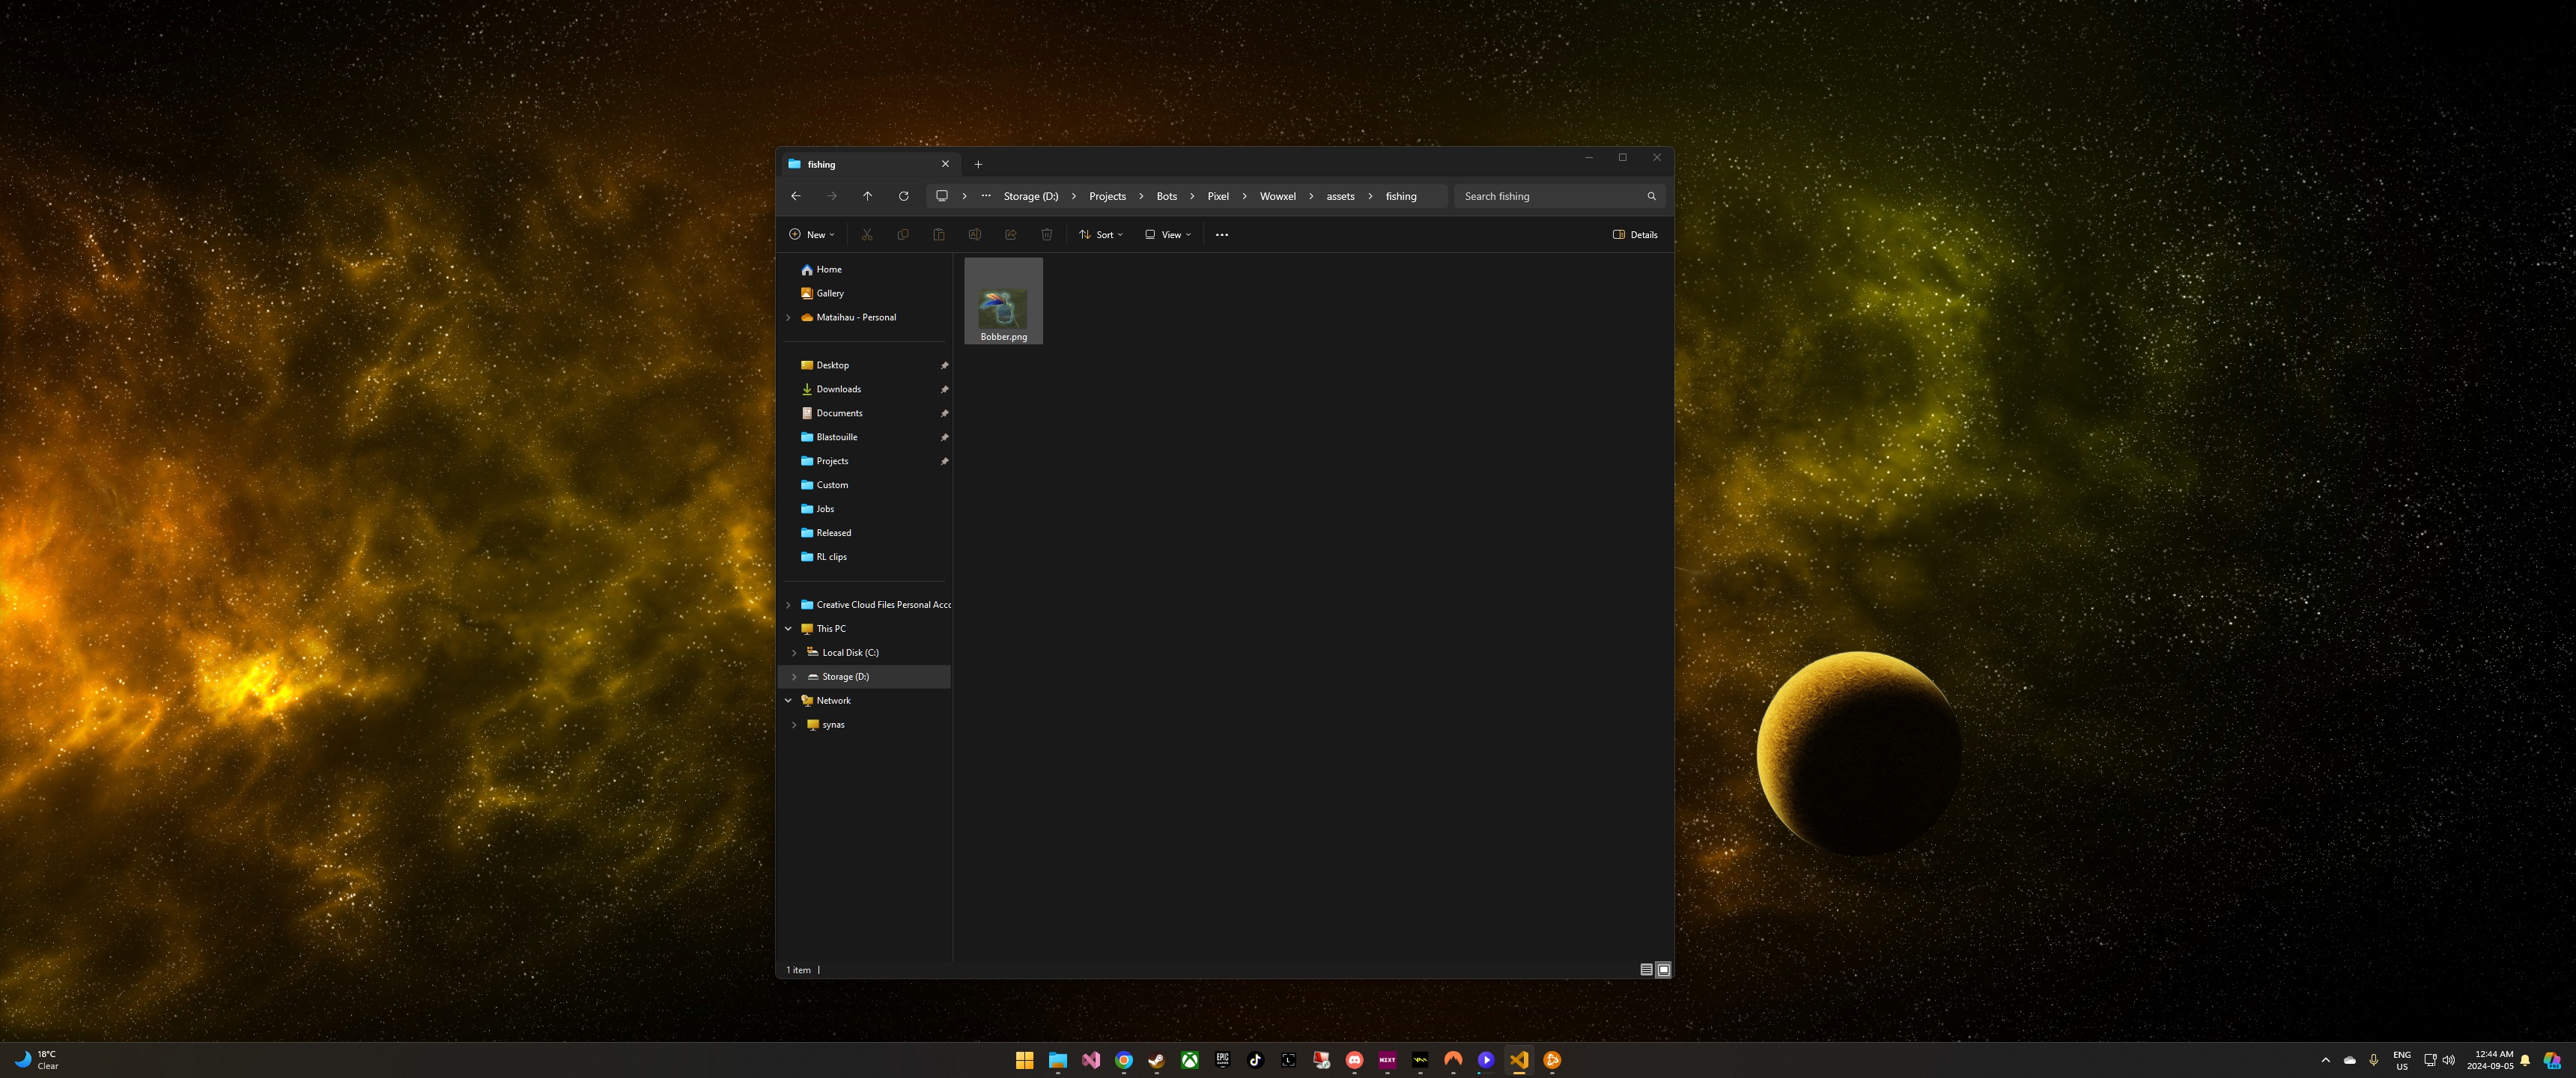Add a new tab with plus button

(978, 164)
